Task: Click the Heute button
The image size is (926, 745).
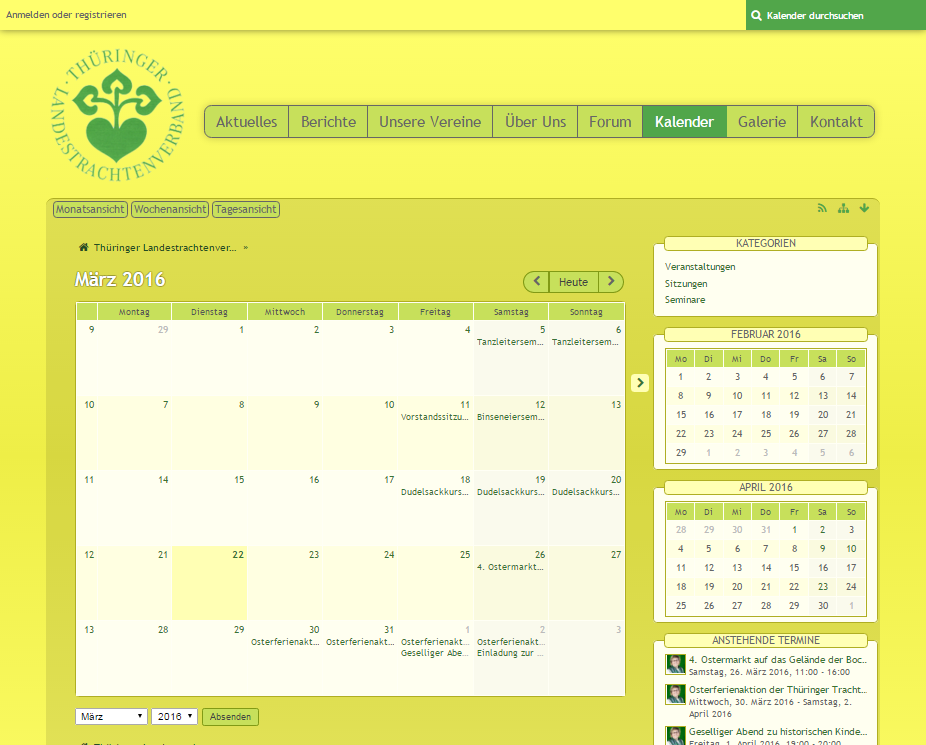Action: pos(573,282)
